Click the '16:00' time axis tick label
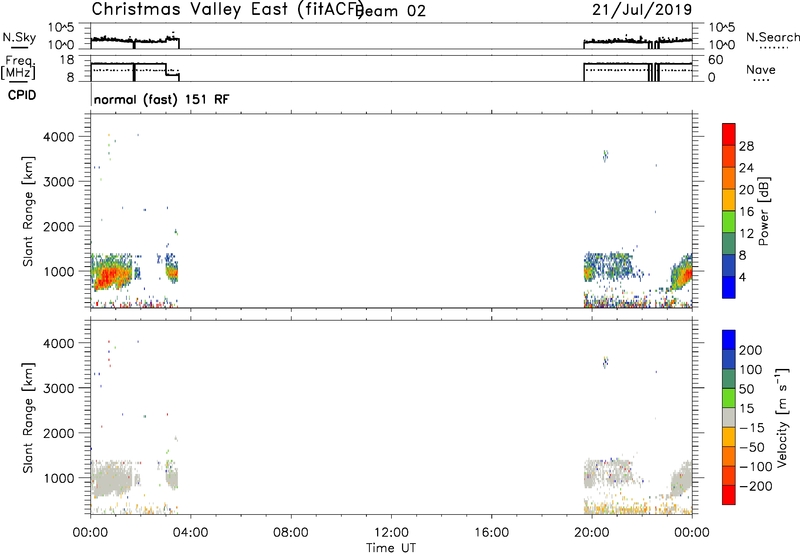This screenshot has height=554, width=800. 491,533
